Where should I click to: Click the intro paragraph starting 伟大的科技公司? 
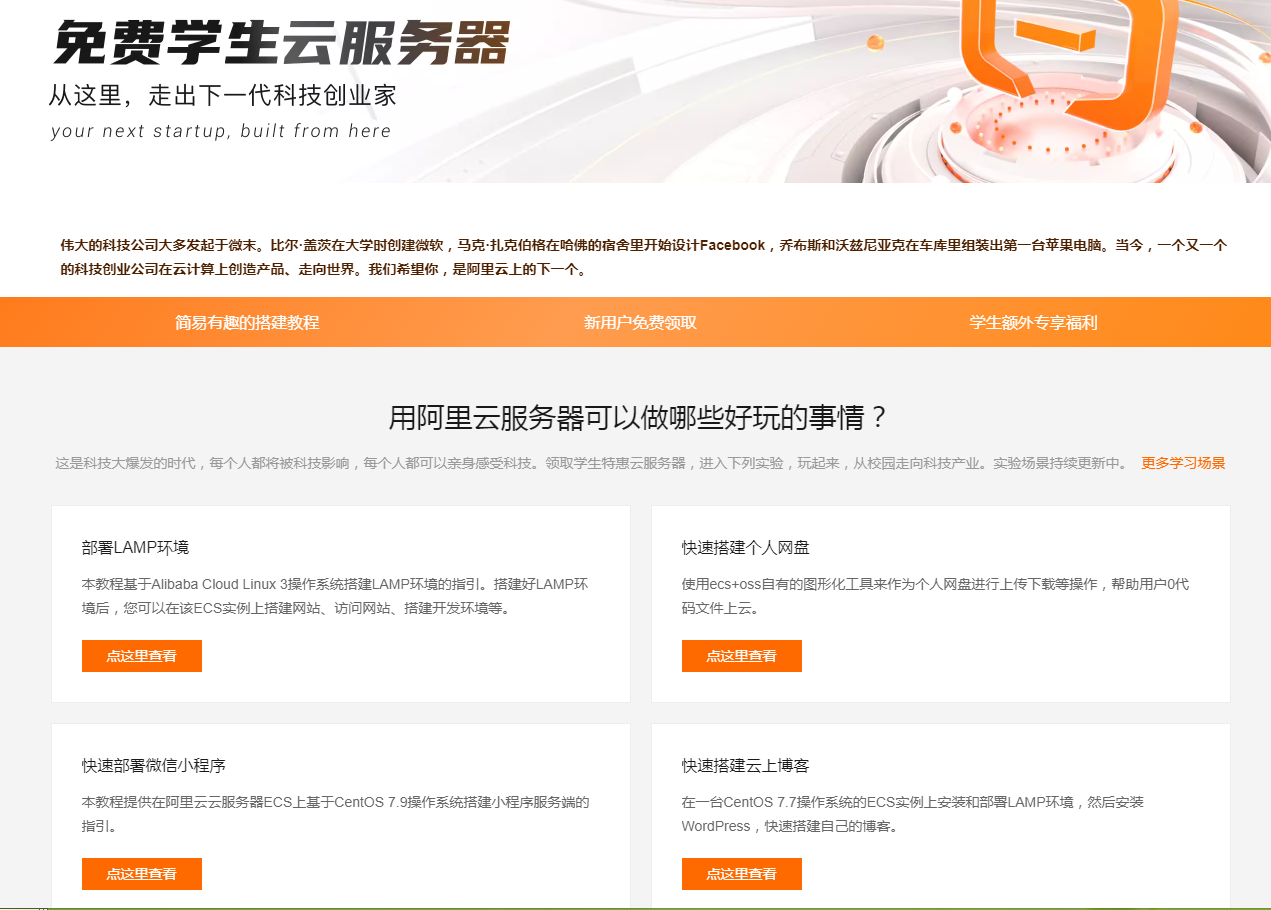click(x=643, y=257)
